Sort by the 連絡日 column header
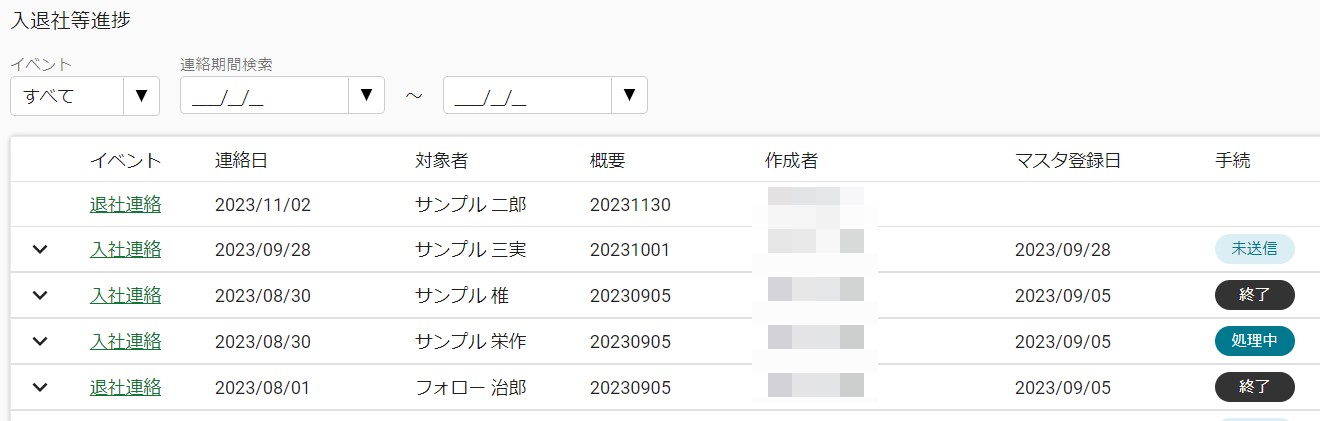This screenshot has width=1320, height=421. 241,160
